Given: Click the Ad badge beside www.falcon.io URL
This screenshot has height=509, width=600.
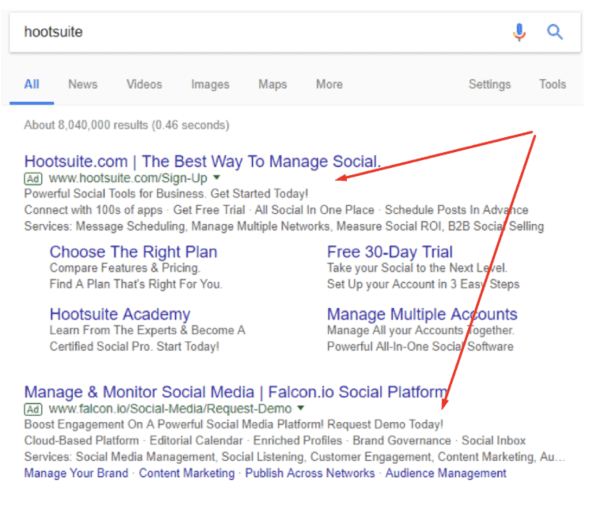Looking at the screenshot, I should click(33, 409).
